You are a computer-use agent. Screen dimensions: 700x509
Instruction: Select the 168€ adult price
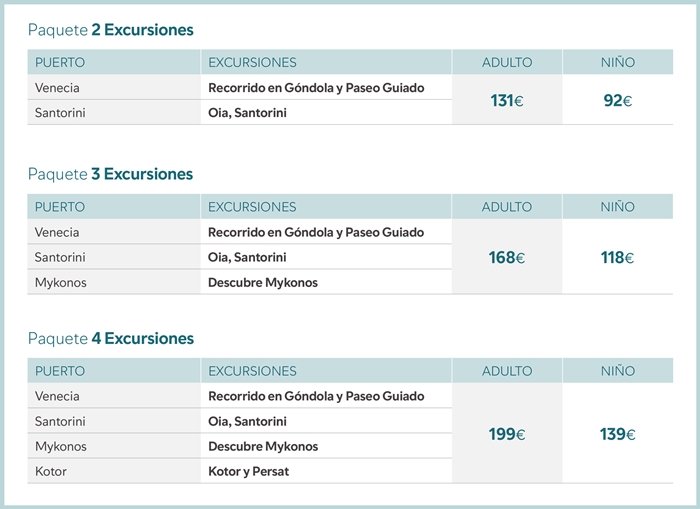tap(507, 258)
